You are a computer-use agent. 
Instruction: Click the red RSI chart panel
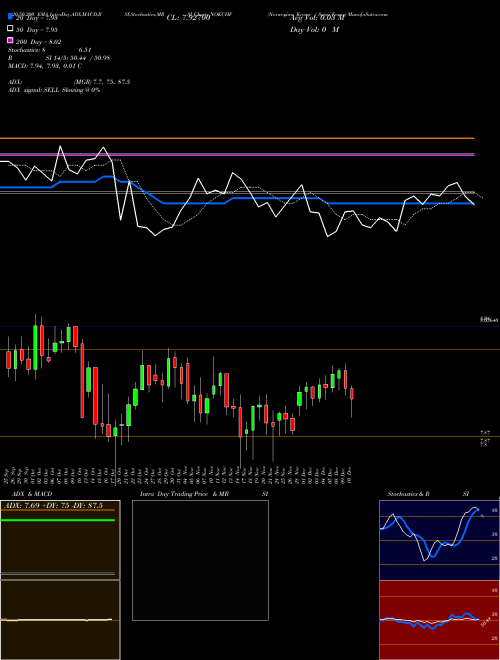pyautogui.click(x=439, y=620)
